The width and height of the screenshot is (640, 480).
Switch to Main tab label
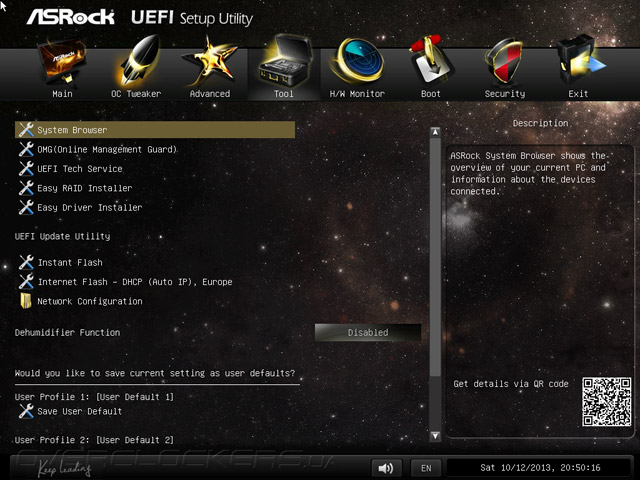[62, 94]
